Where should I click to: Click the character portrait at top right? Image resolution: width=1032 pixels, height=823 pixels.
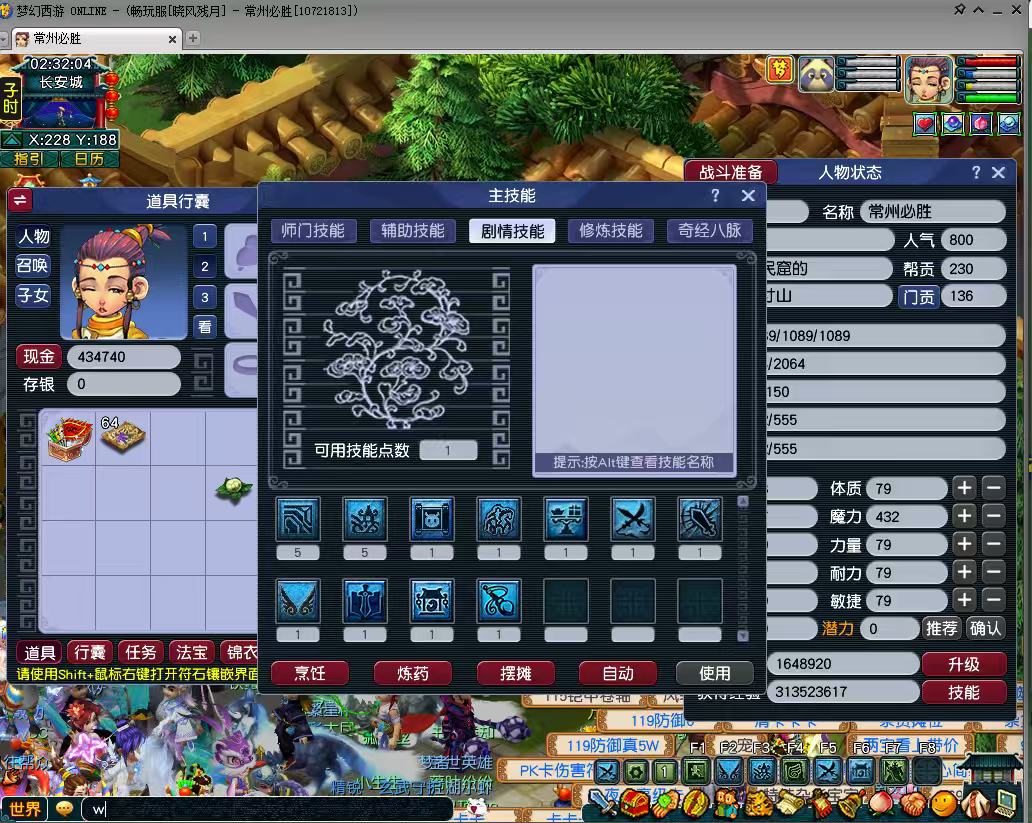tap(929, 79)
